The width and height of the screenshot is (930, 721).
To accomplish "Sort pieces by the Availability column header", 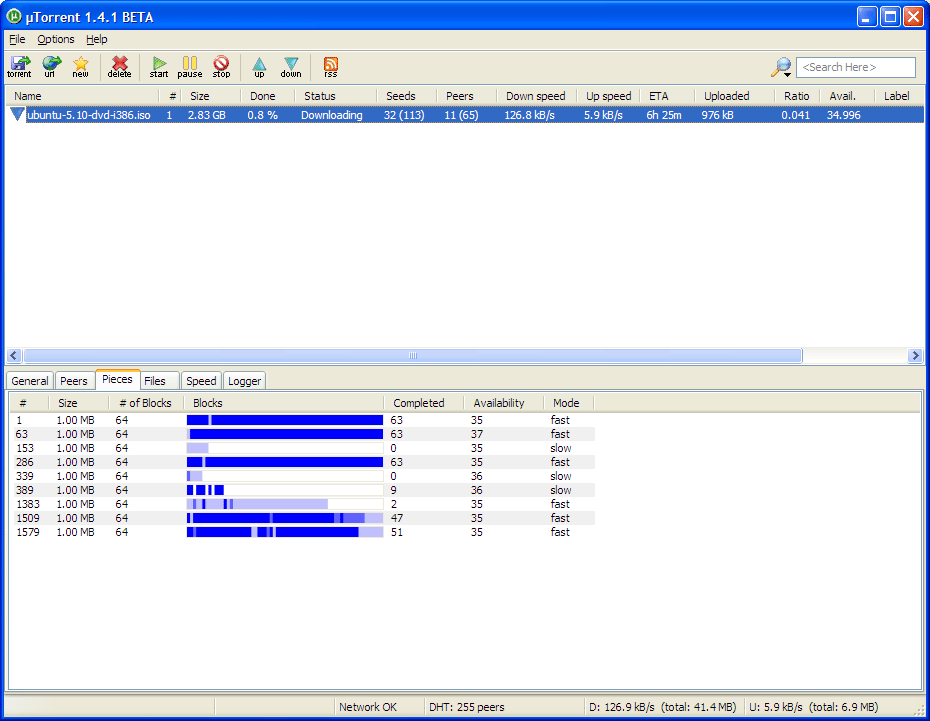I will click(x=504, y=403).
